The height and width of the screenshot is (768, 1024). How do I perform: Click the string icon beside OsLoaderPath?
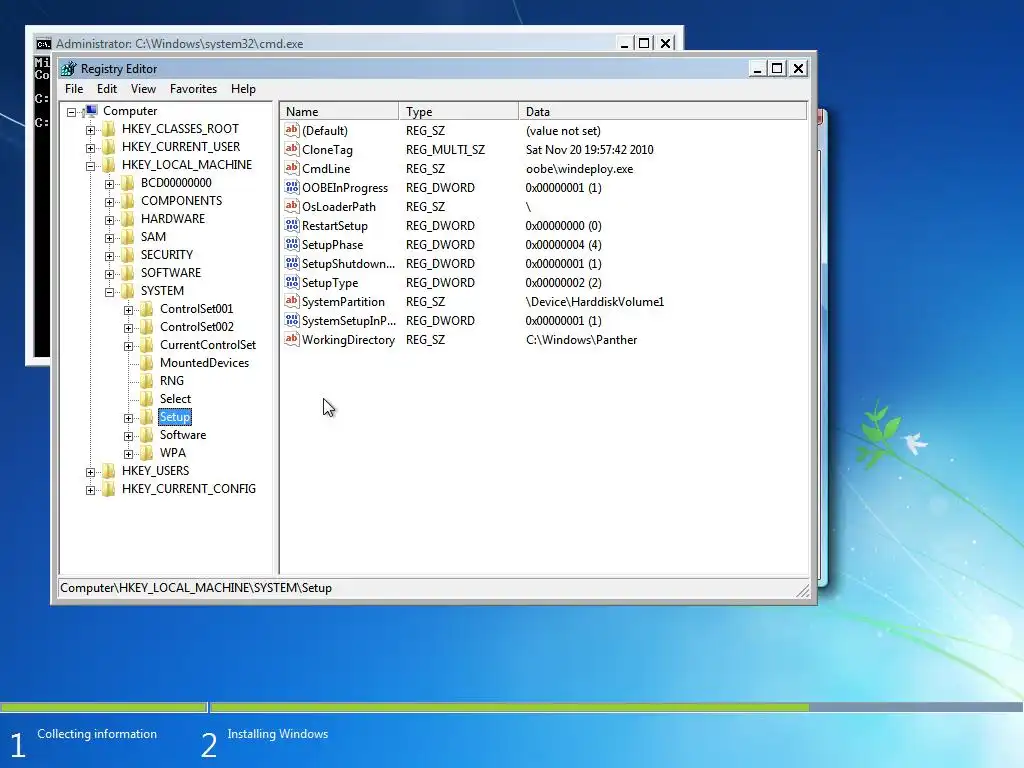(x=292, y=206)
